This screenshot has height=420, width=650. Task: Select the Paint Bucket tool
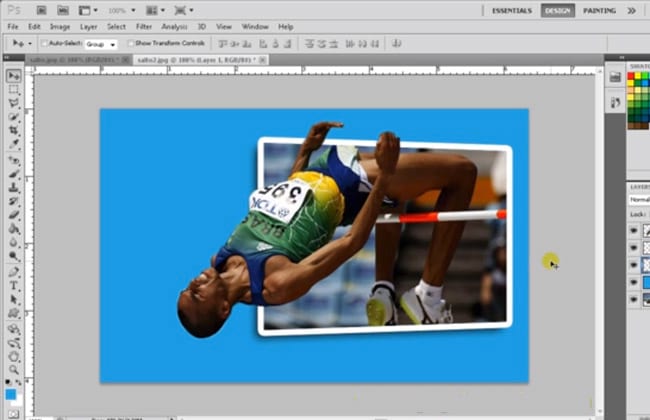(x=14, y=228)
